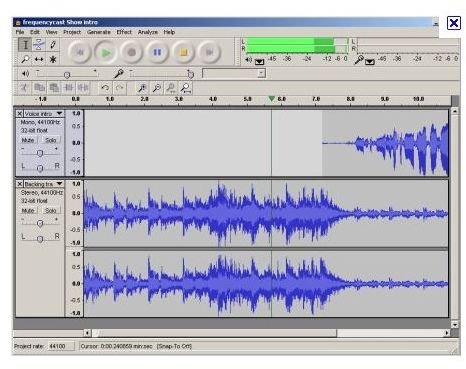Click the horizontal scrollbar left arrow
The image size is (466, 369).
[87, 333]
